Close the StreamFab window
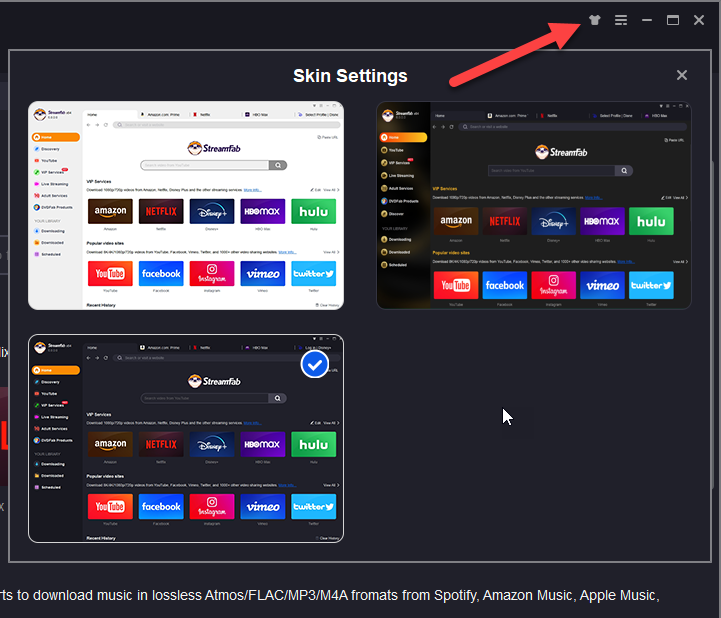 coord(699,20)
